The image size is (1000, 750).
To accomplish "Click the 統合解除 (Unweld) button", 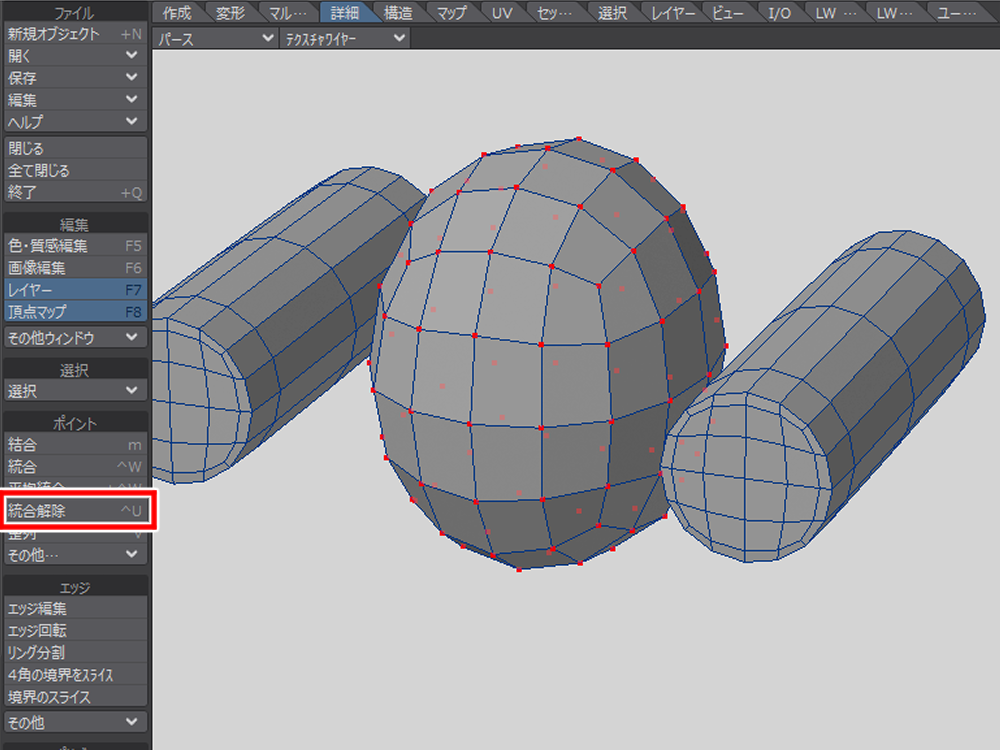I will [75, 511].
